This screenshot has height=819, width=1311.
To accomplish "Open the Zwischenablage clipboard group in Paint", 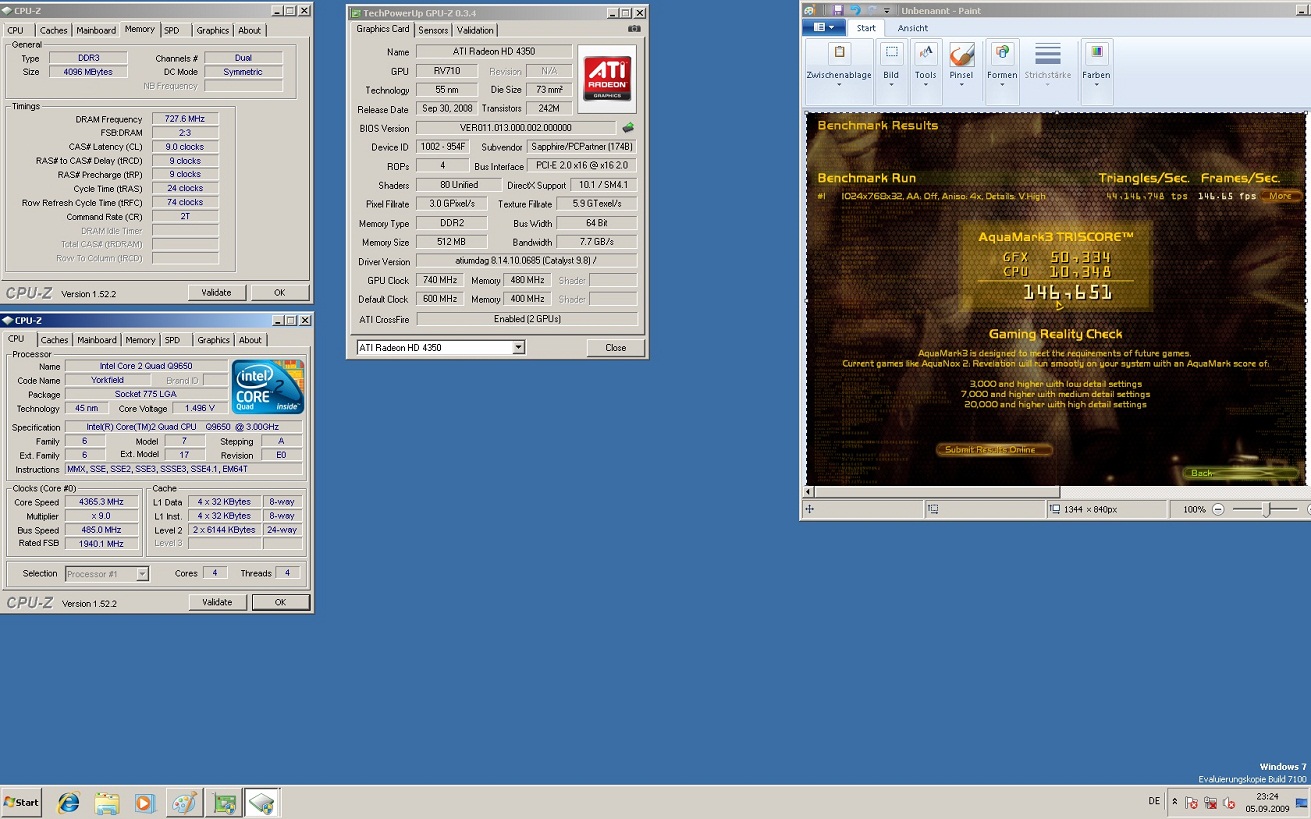I will [x=839, y=70].
